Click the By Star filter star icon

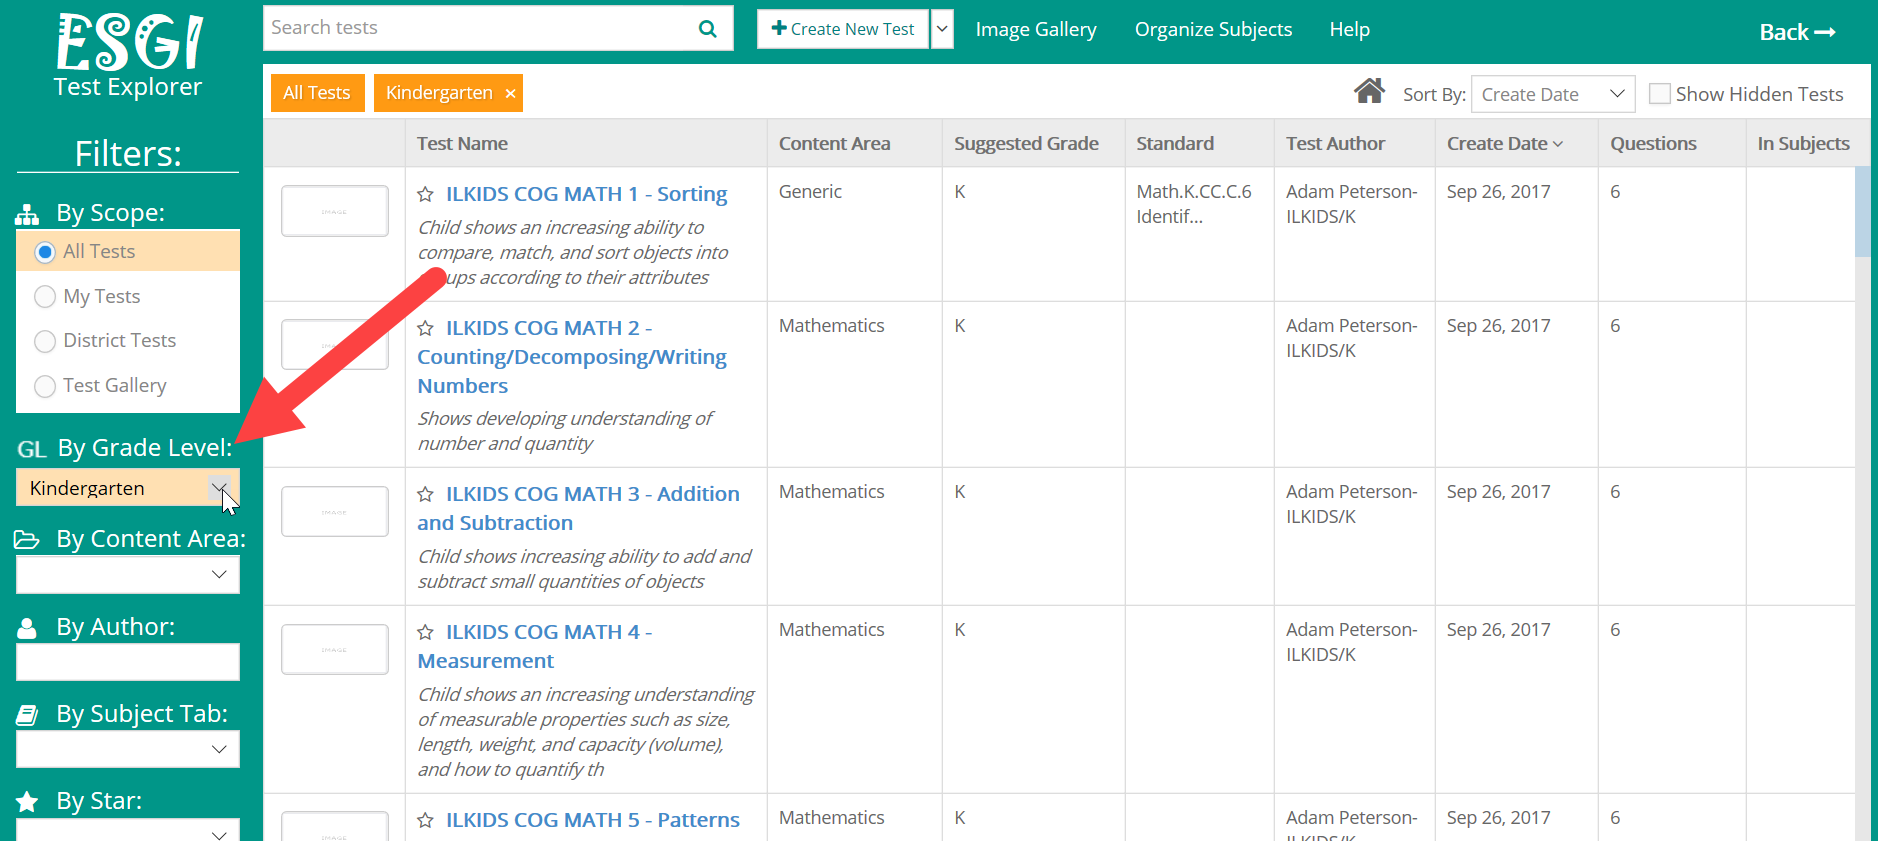click(x=27, y=802)
